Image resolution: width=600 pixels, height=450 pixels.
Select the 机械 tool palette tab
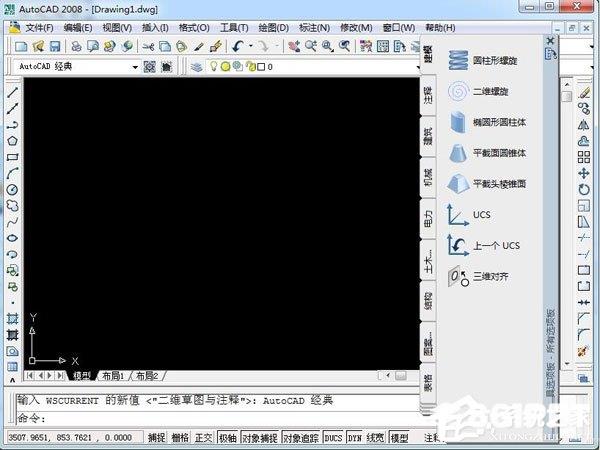(x=428, y=177)
